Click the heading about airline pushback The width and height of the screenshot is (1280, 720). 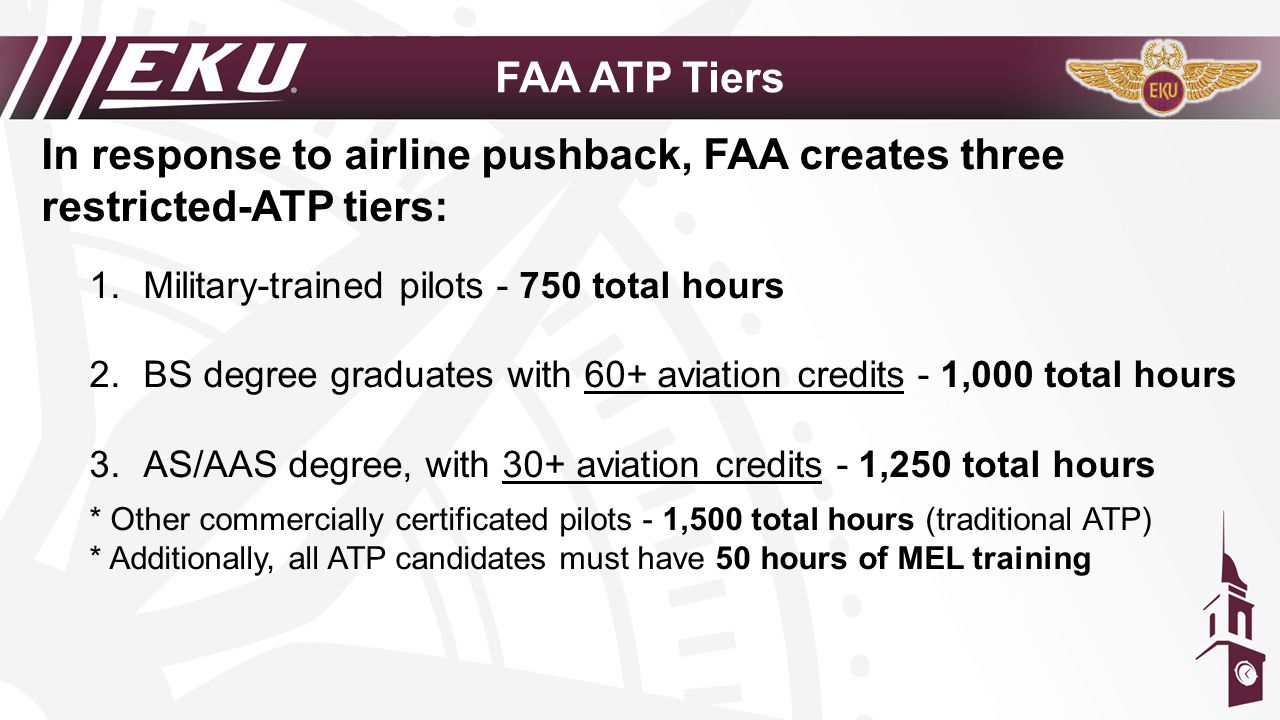552,157
